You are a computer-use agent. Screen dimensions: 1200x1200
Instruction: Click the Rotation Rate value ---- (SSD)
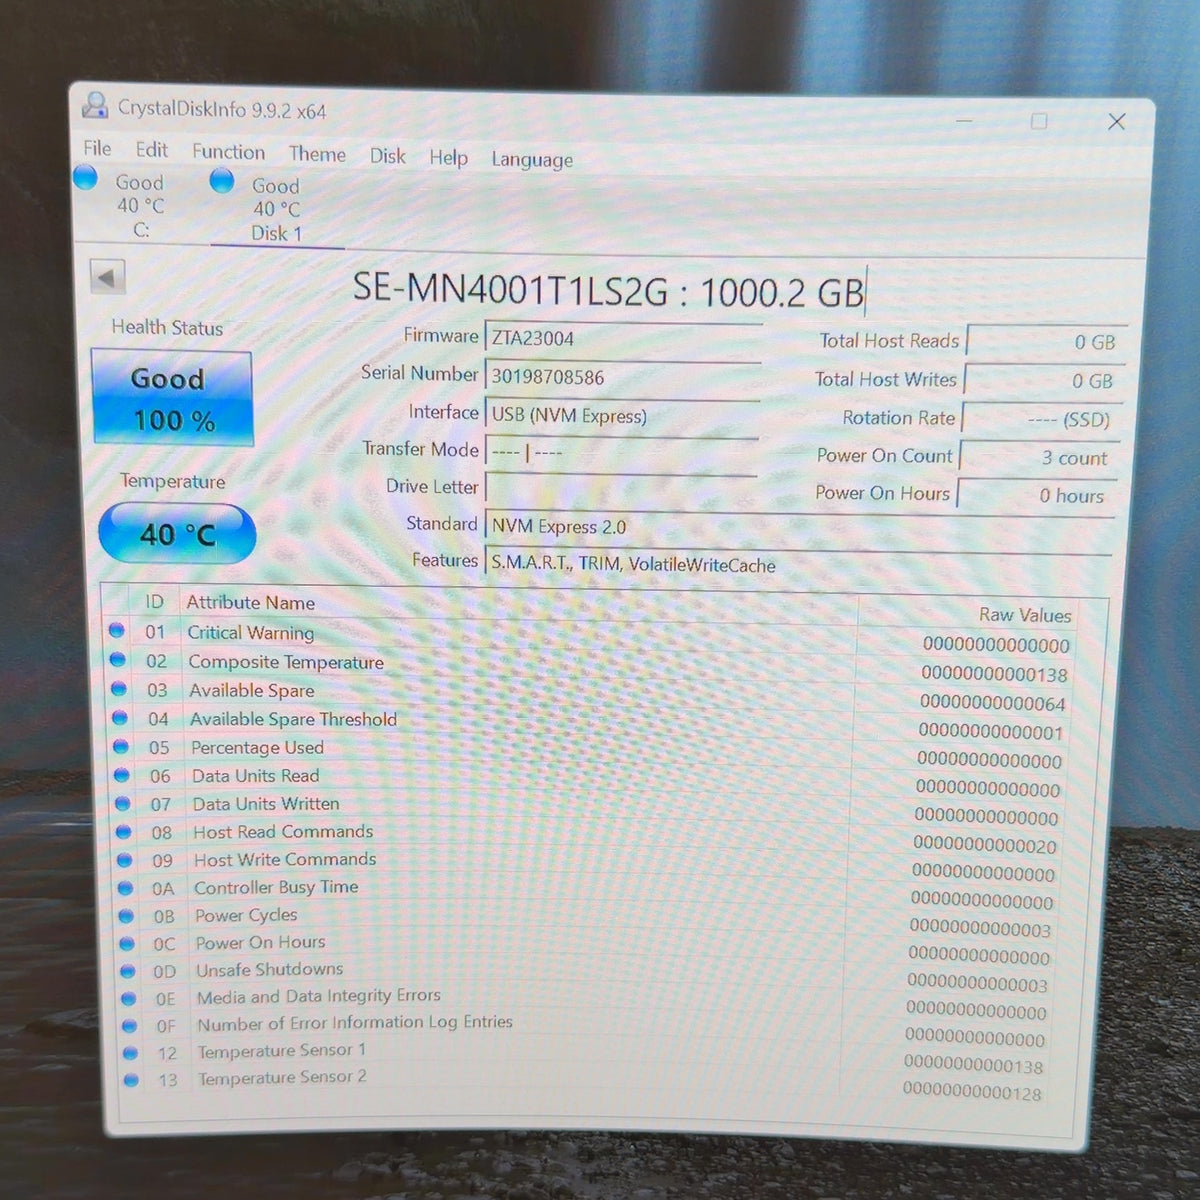(1040, 419)
